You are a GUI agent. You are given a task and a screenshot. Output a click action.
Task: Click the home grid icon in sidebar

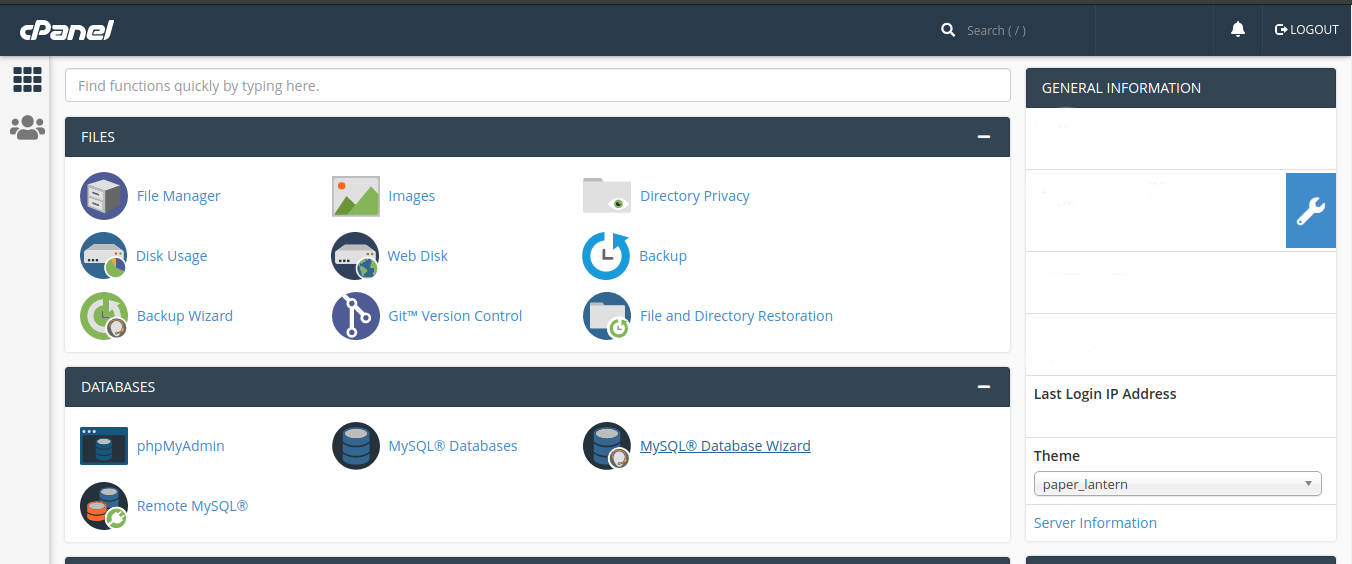(x=27, y=79)
